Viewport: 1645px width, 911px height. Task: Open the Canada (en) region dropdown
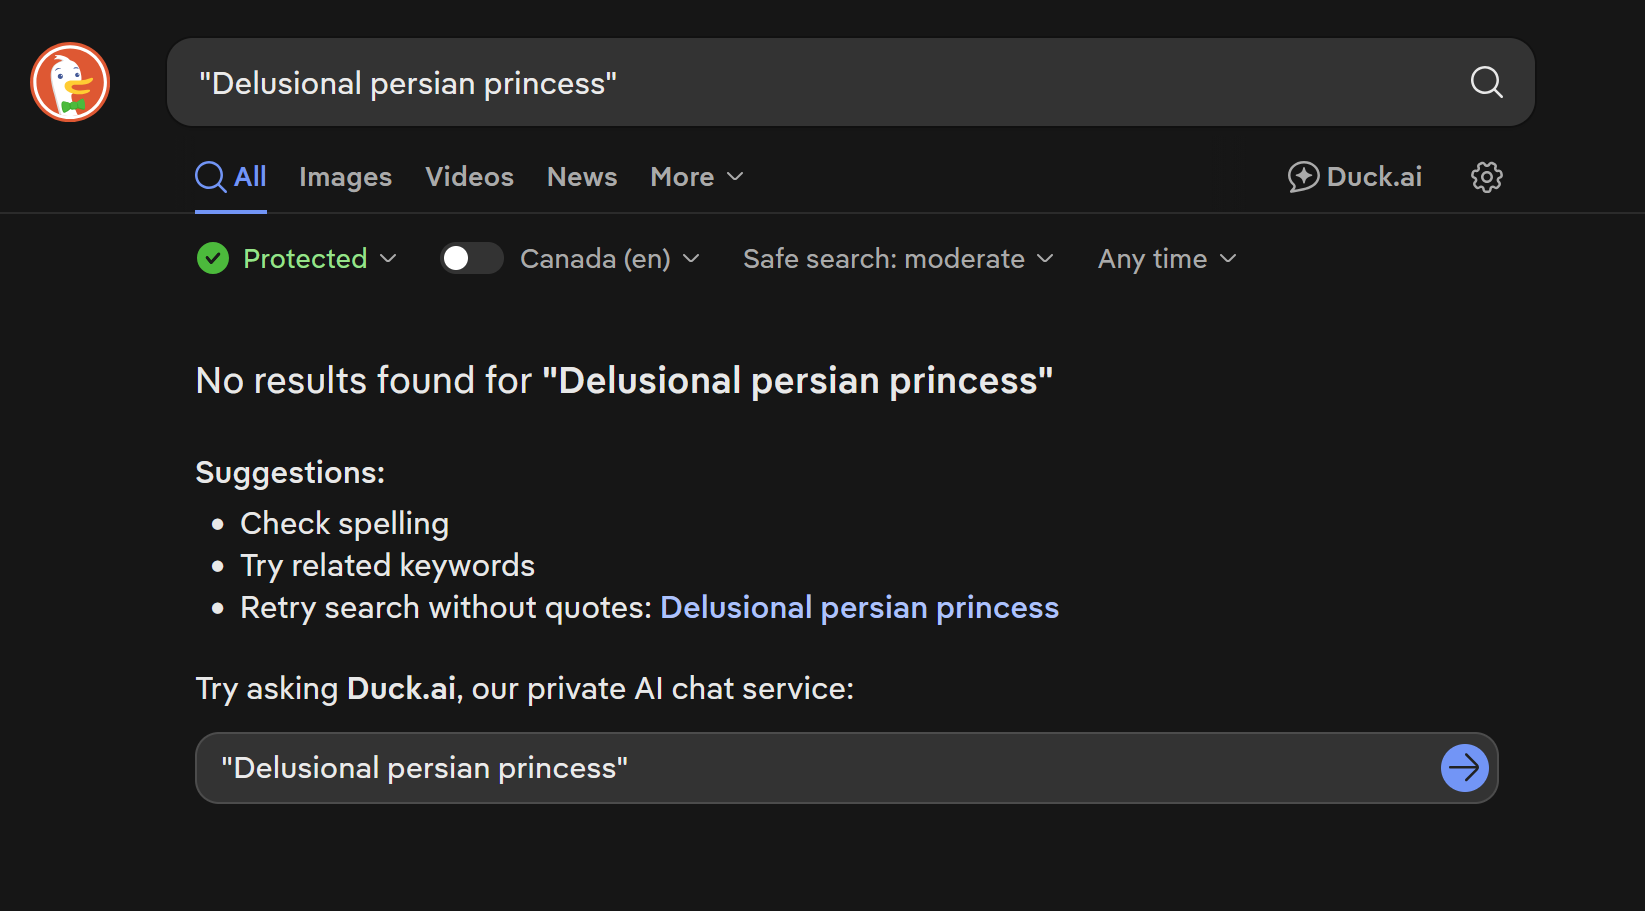tap(609, 259)
